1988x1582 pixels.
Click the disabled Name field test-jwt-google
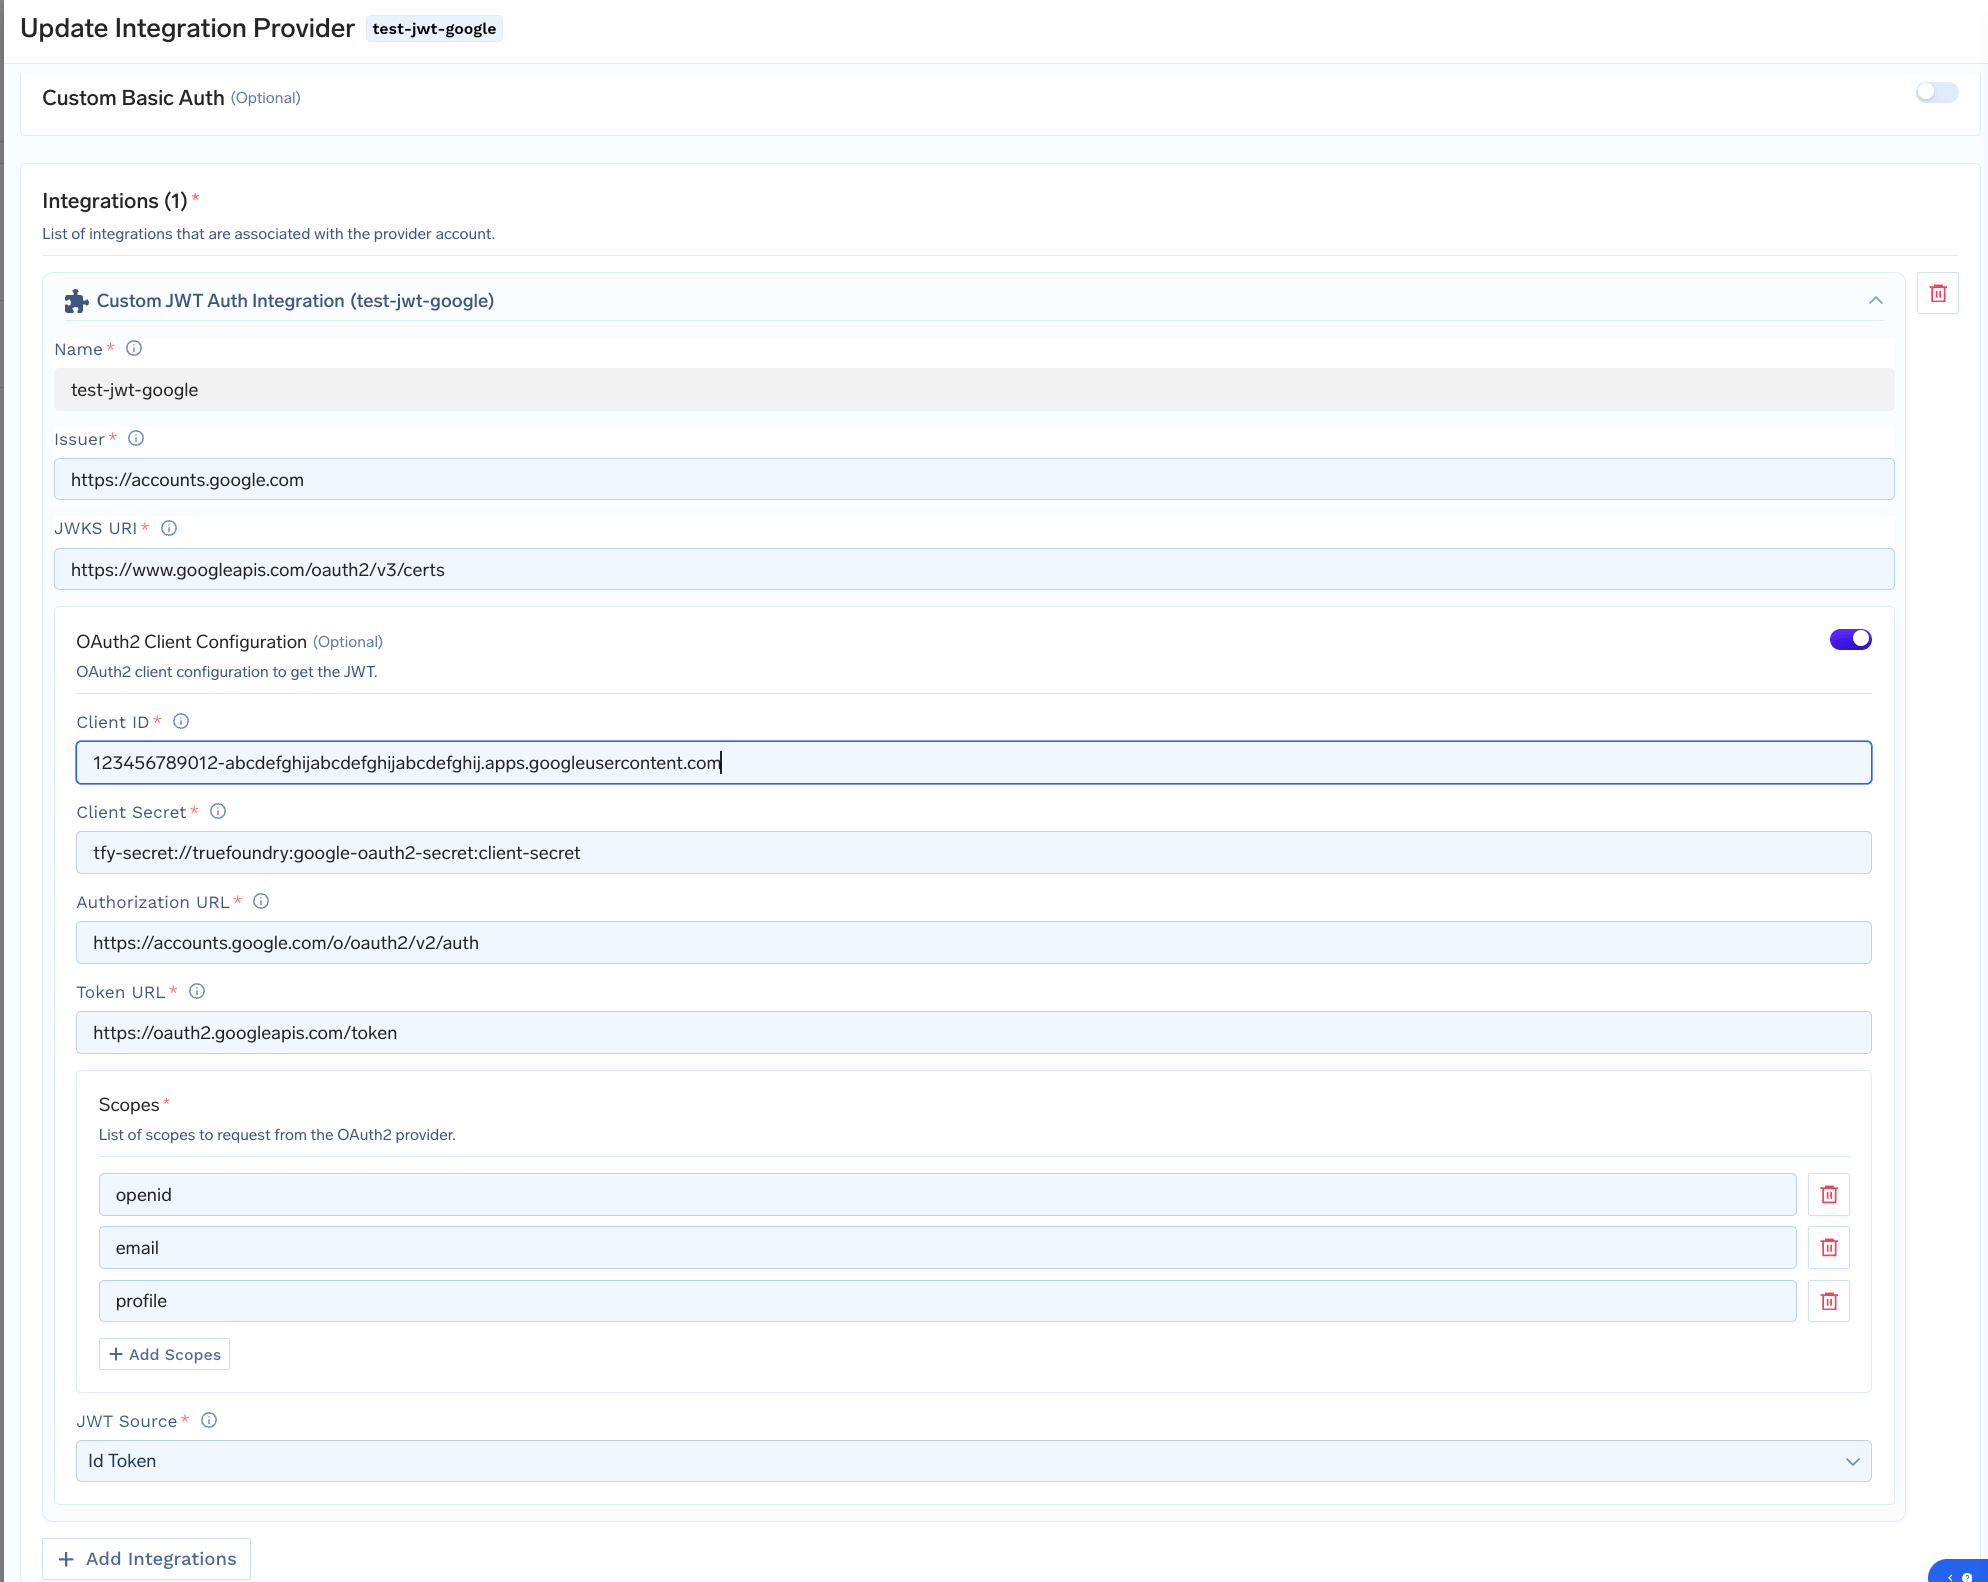[974, 390]
